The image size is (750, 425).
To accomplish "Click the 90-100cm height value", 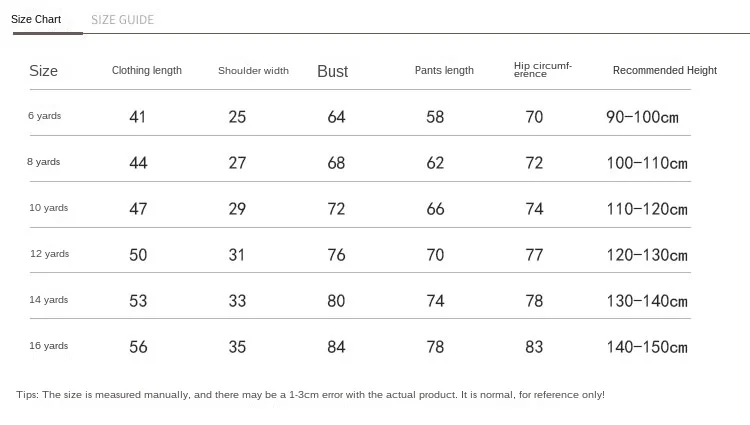I will (642, 117).
